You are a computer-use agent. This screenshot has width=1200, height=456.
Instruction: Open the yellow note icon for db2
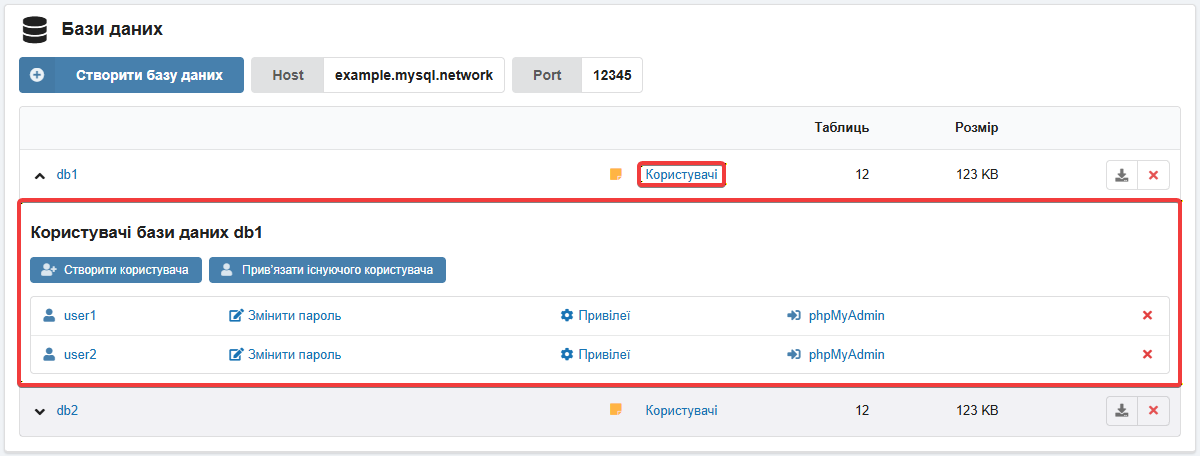point(616,410)
